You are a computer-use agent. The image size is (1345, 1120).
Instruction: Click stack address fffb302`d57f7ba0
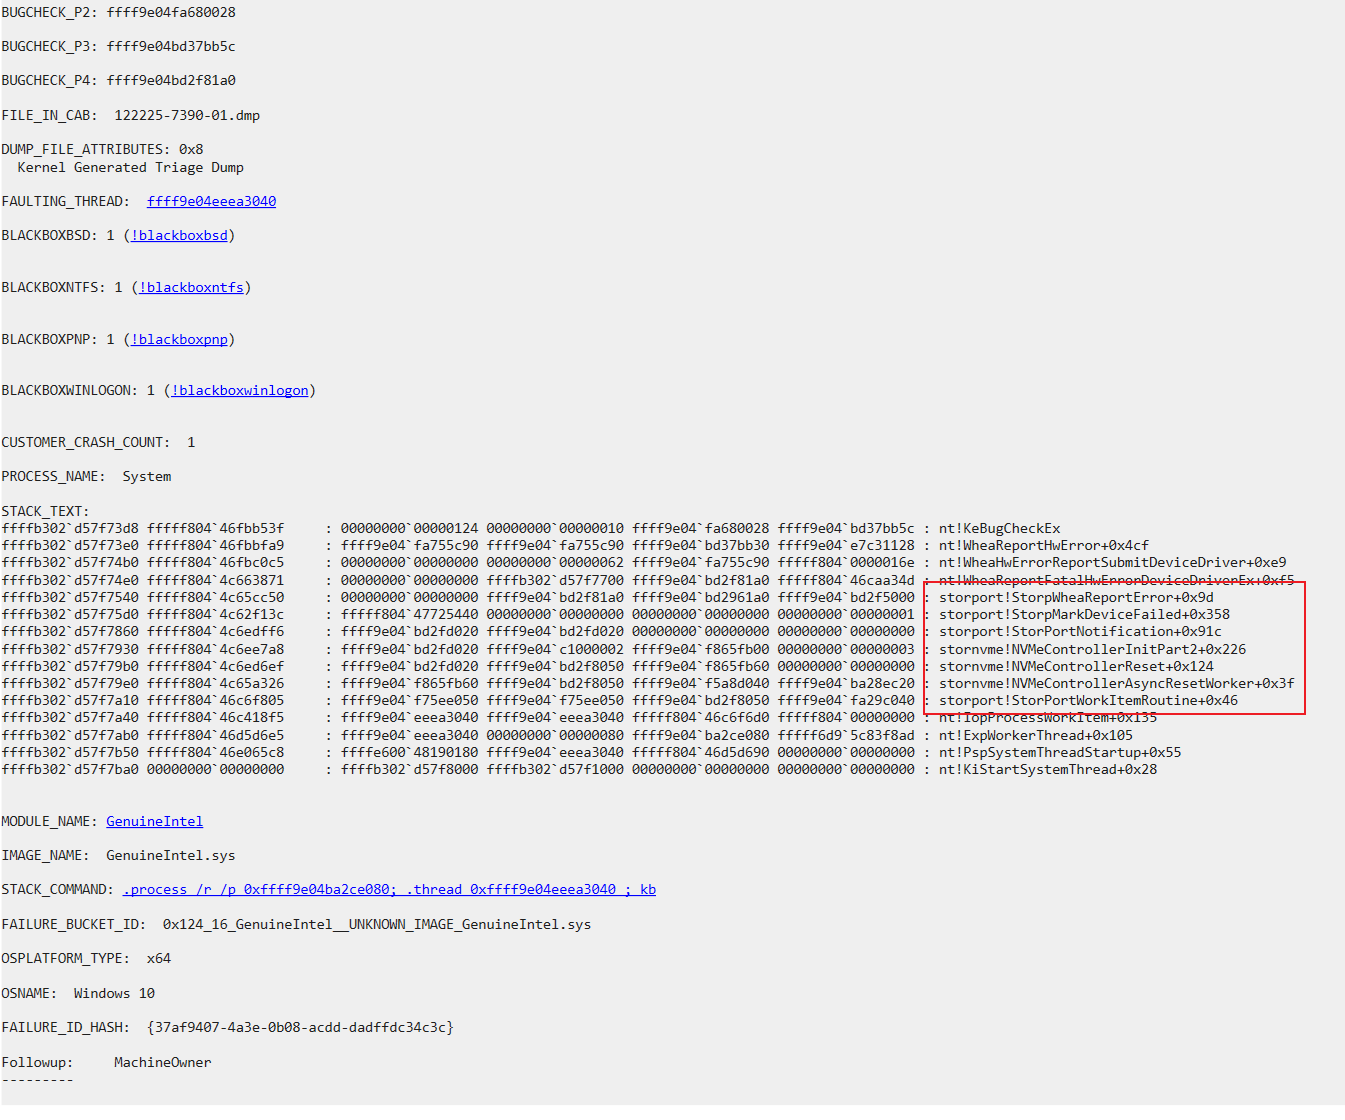click(x=70, y=769)
